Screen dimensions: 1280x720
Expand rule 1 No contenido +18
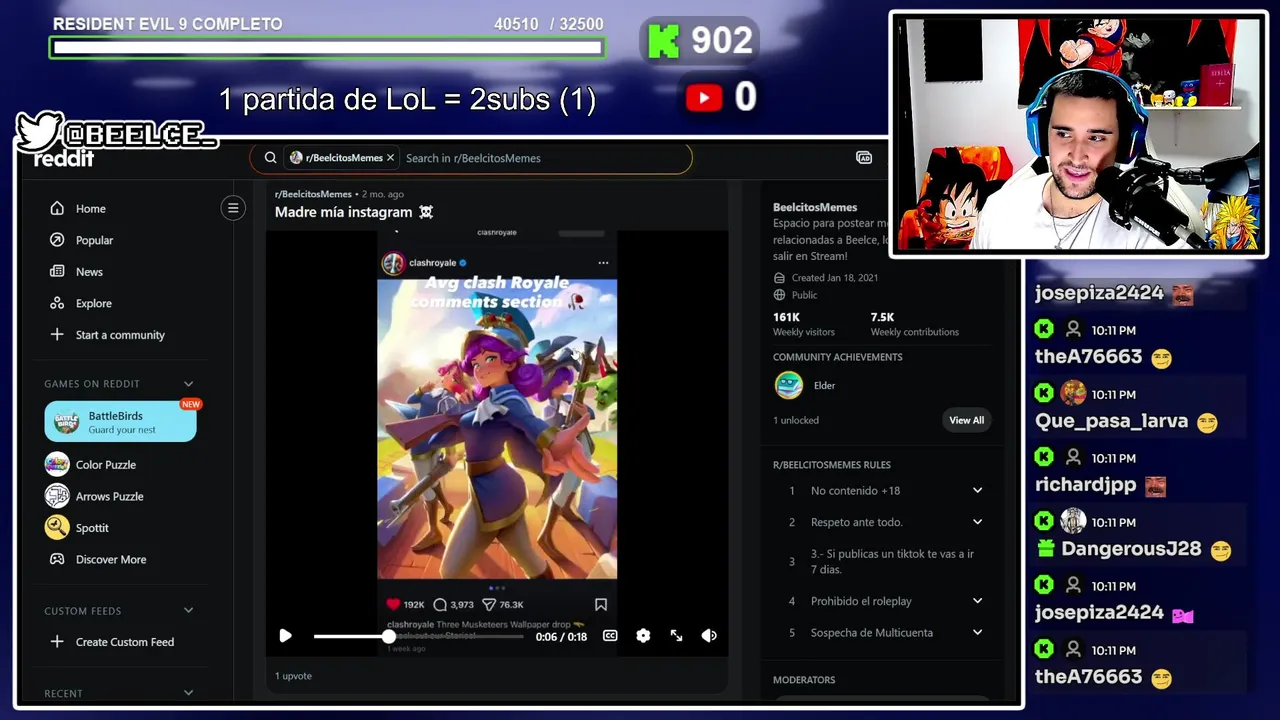tap(977, 491)
